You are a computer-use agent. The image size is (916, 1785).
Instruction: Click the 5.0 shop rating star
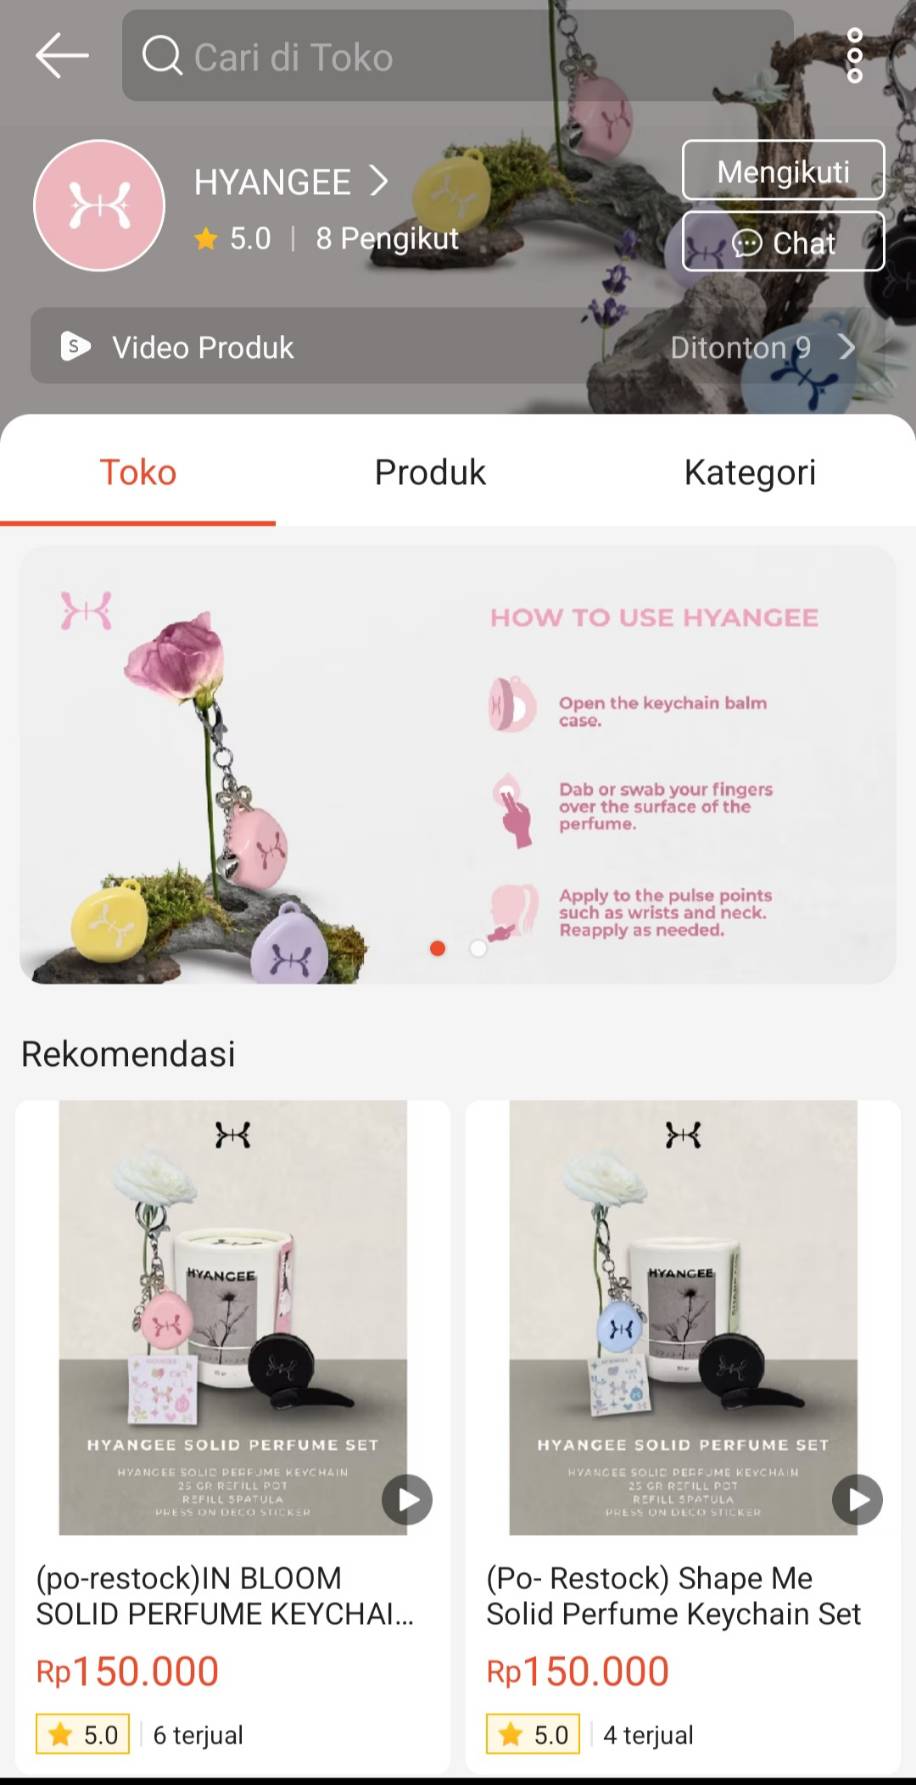(x=206, y=239)
